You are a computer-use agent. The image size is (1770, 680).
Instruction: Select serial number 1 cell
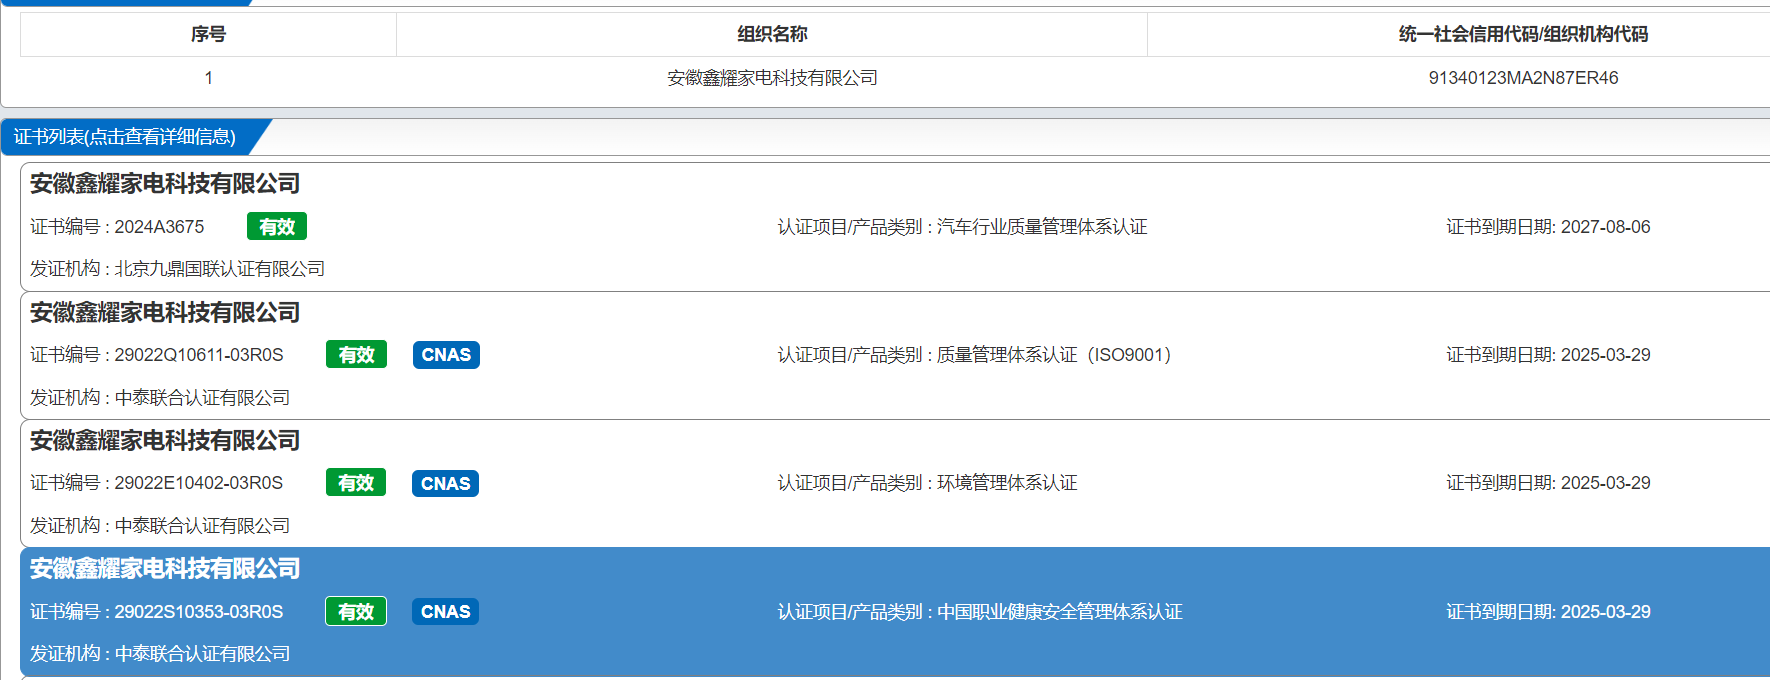(x=208, y=78)
